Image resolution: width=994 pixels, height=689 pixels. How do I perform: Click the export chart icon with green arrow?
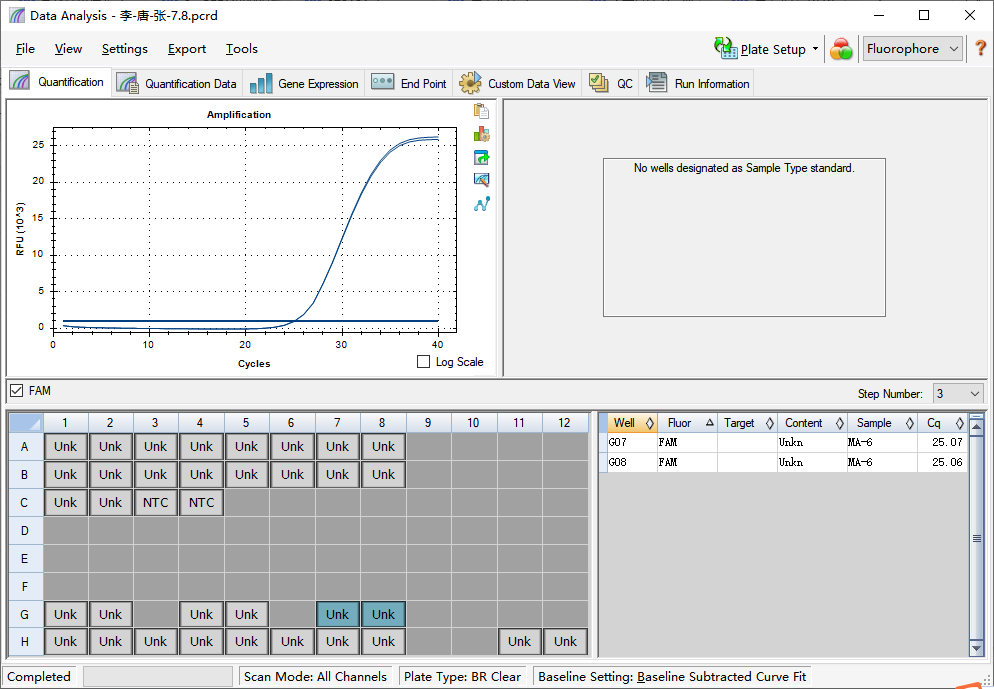pyautogui.click(x=481, y=157)
